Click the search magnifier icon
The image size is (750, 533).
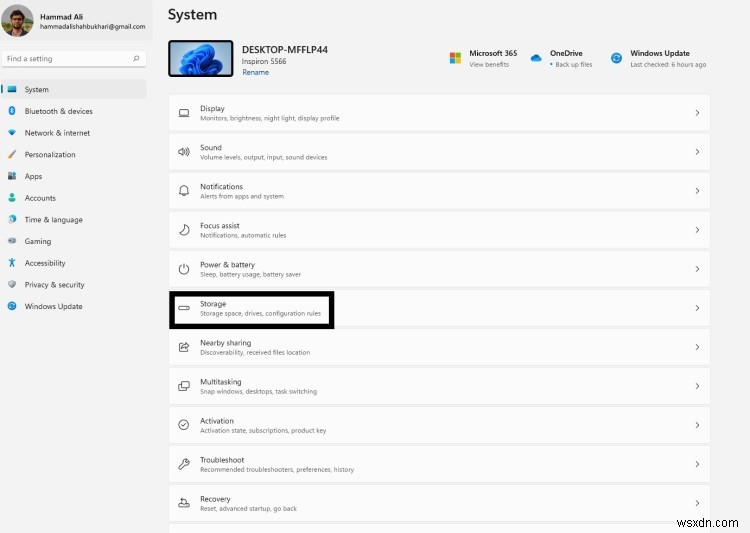click(136, 58)
